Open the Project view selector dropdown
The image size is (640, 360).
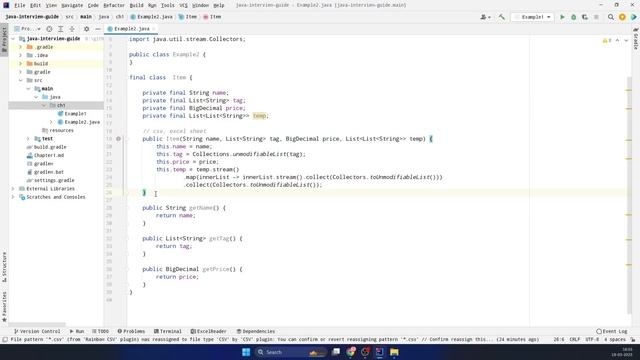coord(27,29)
